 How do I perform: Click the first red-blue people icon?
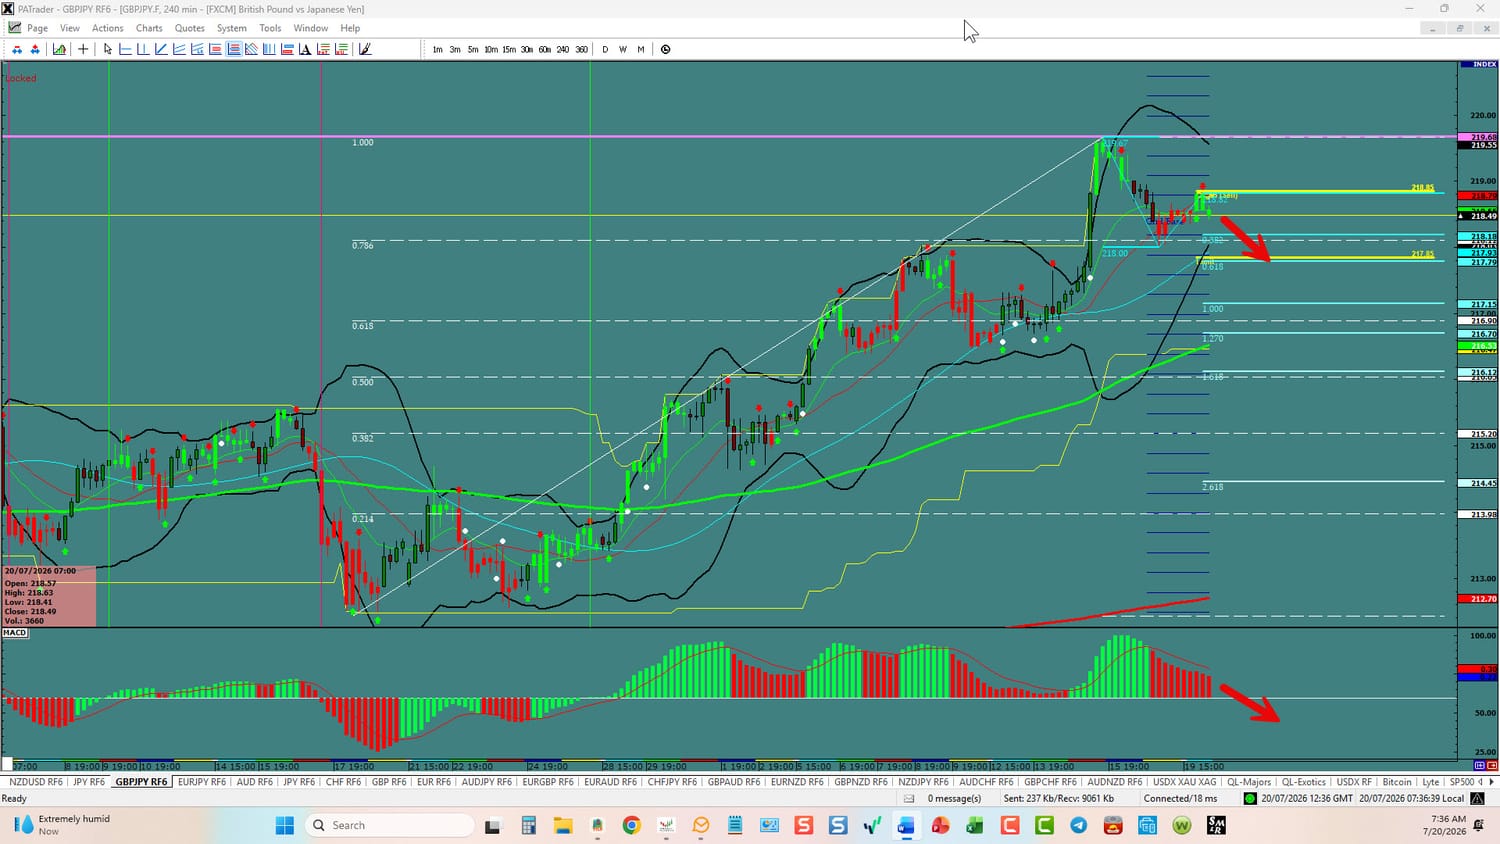coord(17,49)
